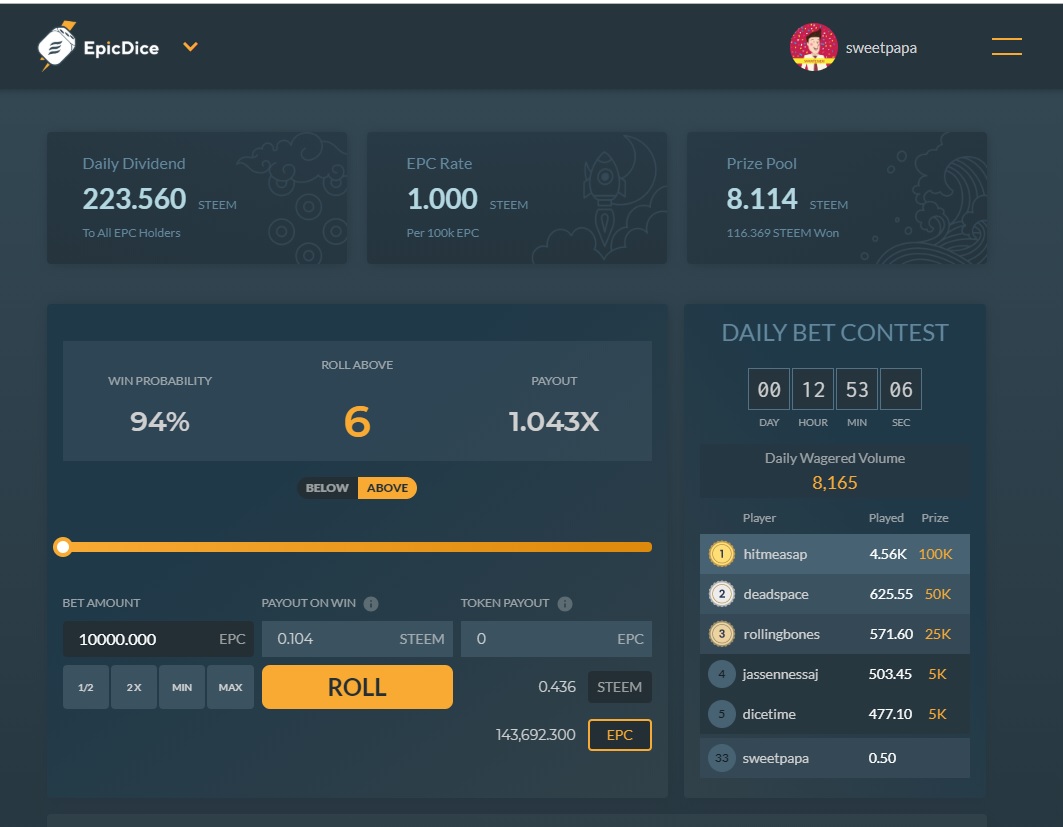The height and width of the screenshot is (827, 1063).
Task: Click the Payout On Win info icon
Action: click(371, 603)
